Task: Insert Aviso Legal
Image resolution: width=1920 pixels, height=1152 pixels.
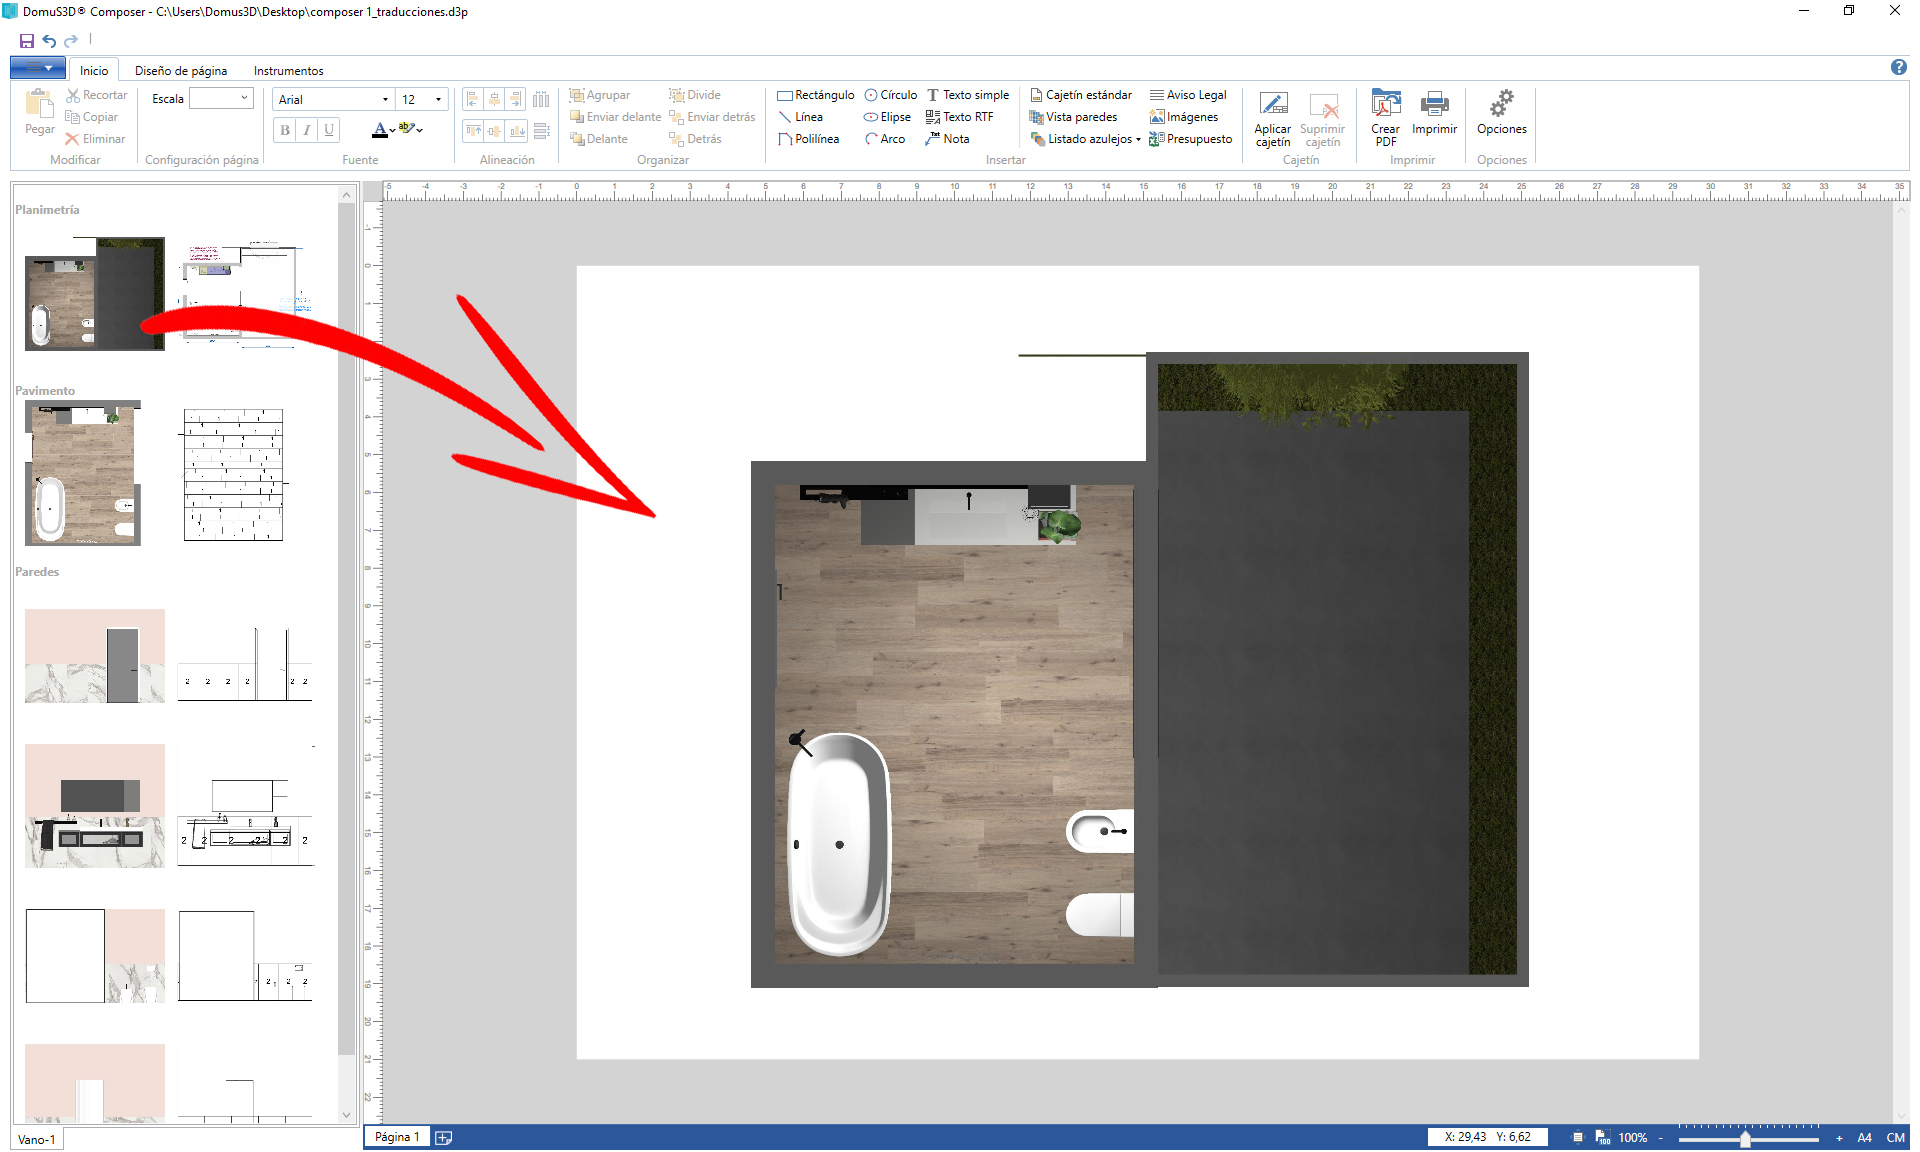Action: [1189, 95]
